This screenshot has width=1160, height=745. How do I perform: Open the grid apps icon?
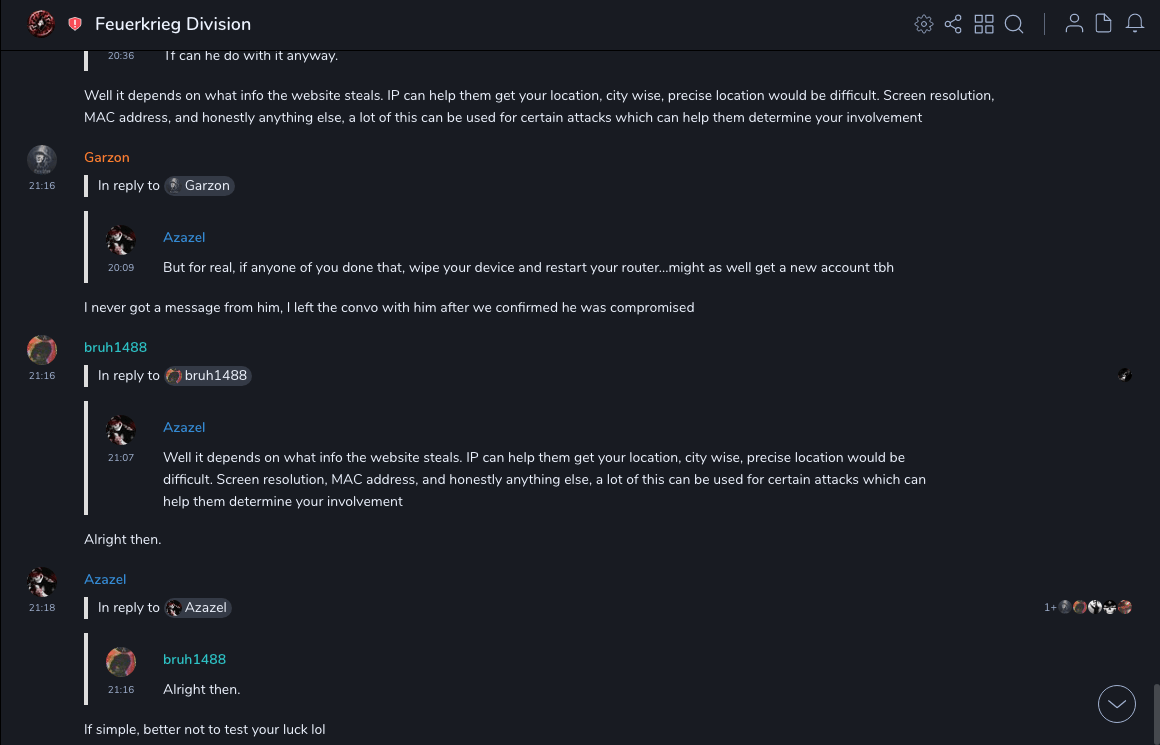tap(984, 24)
